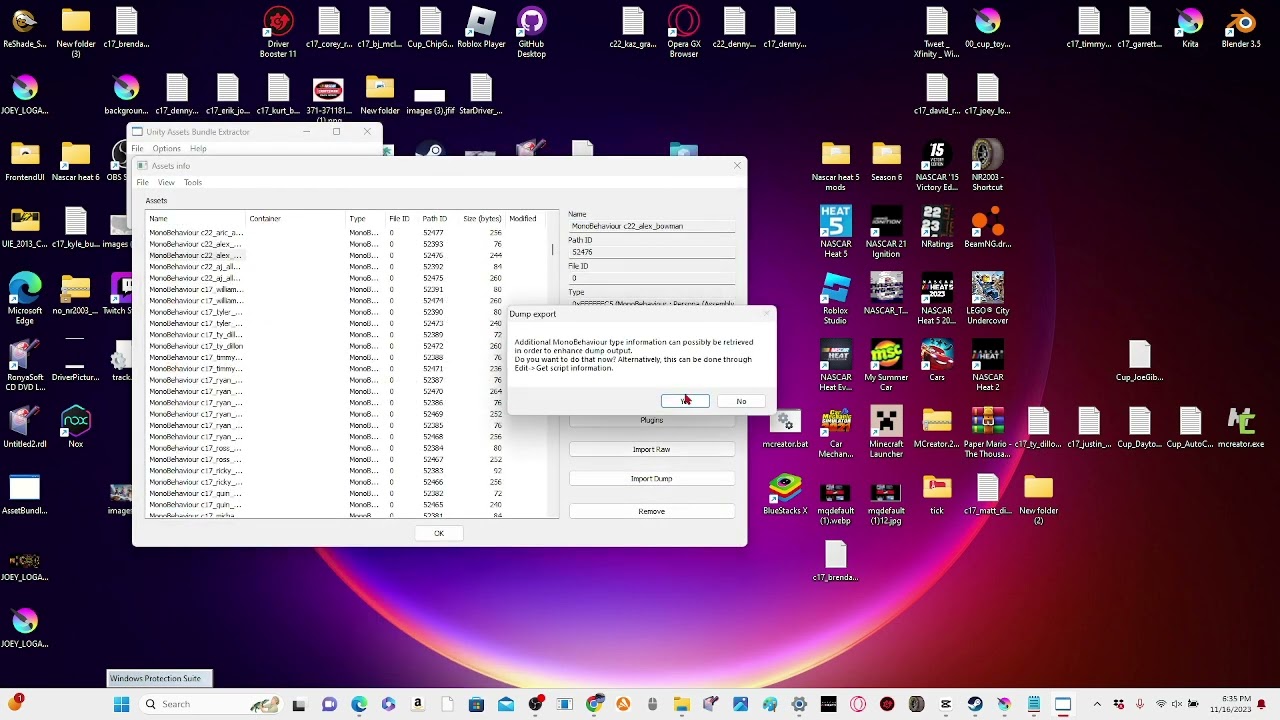Sort the assets by the Size (bytes) column header
Viewport: 1280px width, 720px height.
pos(482,218)
